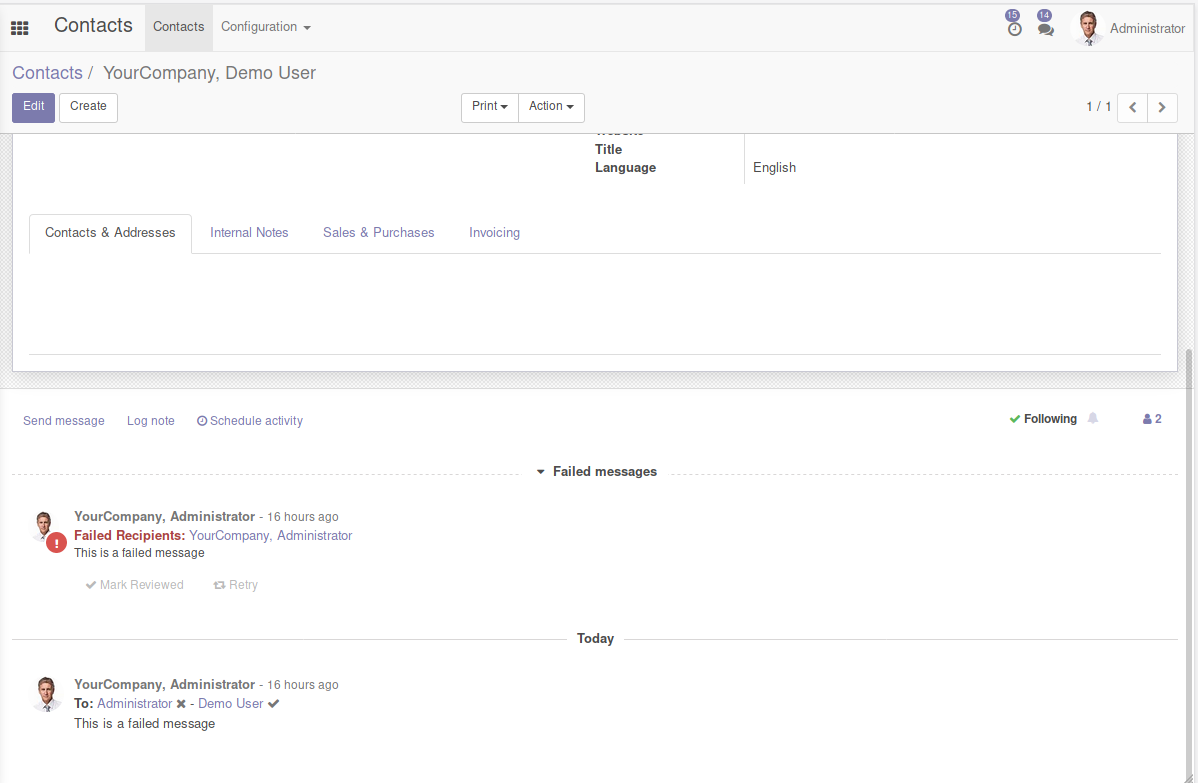
Task: Open the apps menu grid
Action: coord(20,28)
